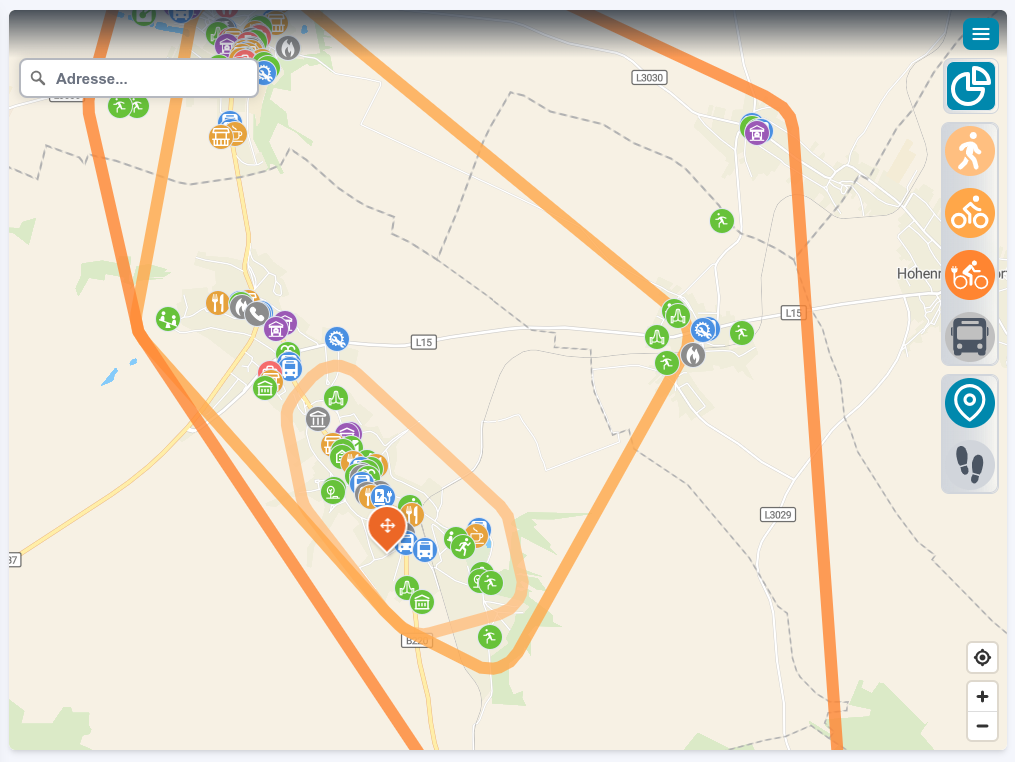Click the Adresse search field
1015x762 pixels.
tap(150, 78)
